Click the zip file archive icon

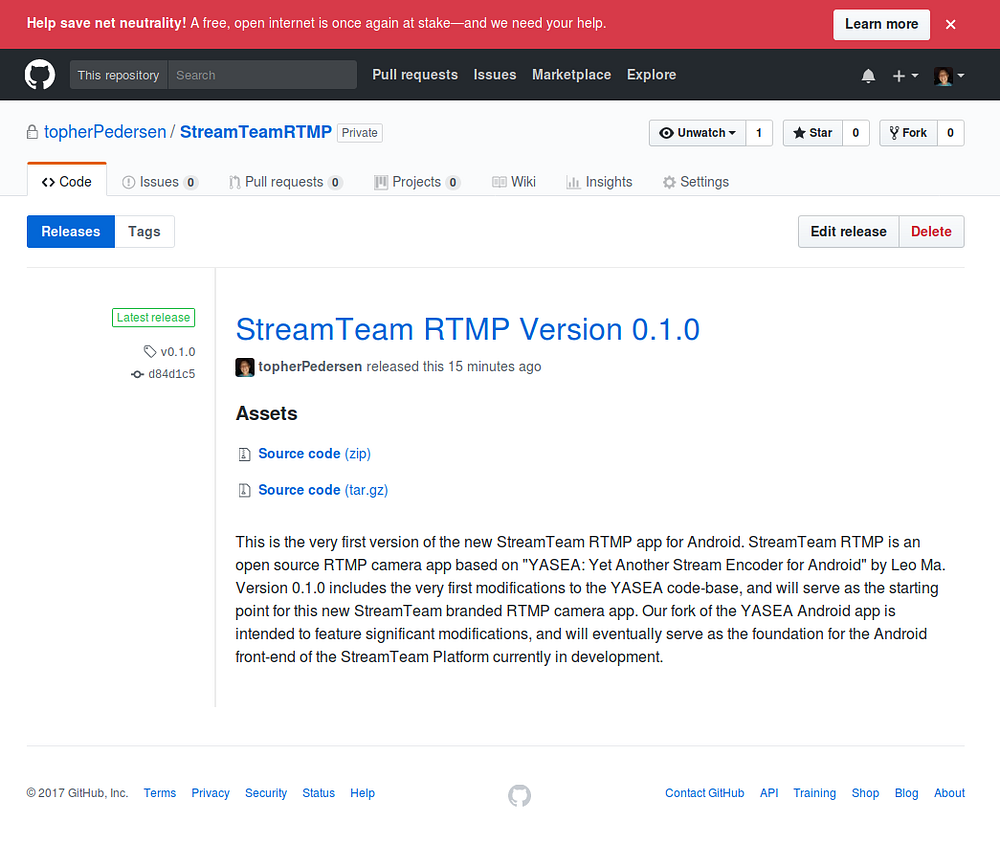244,454
